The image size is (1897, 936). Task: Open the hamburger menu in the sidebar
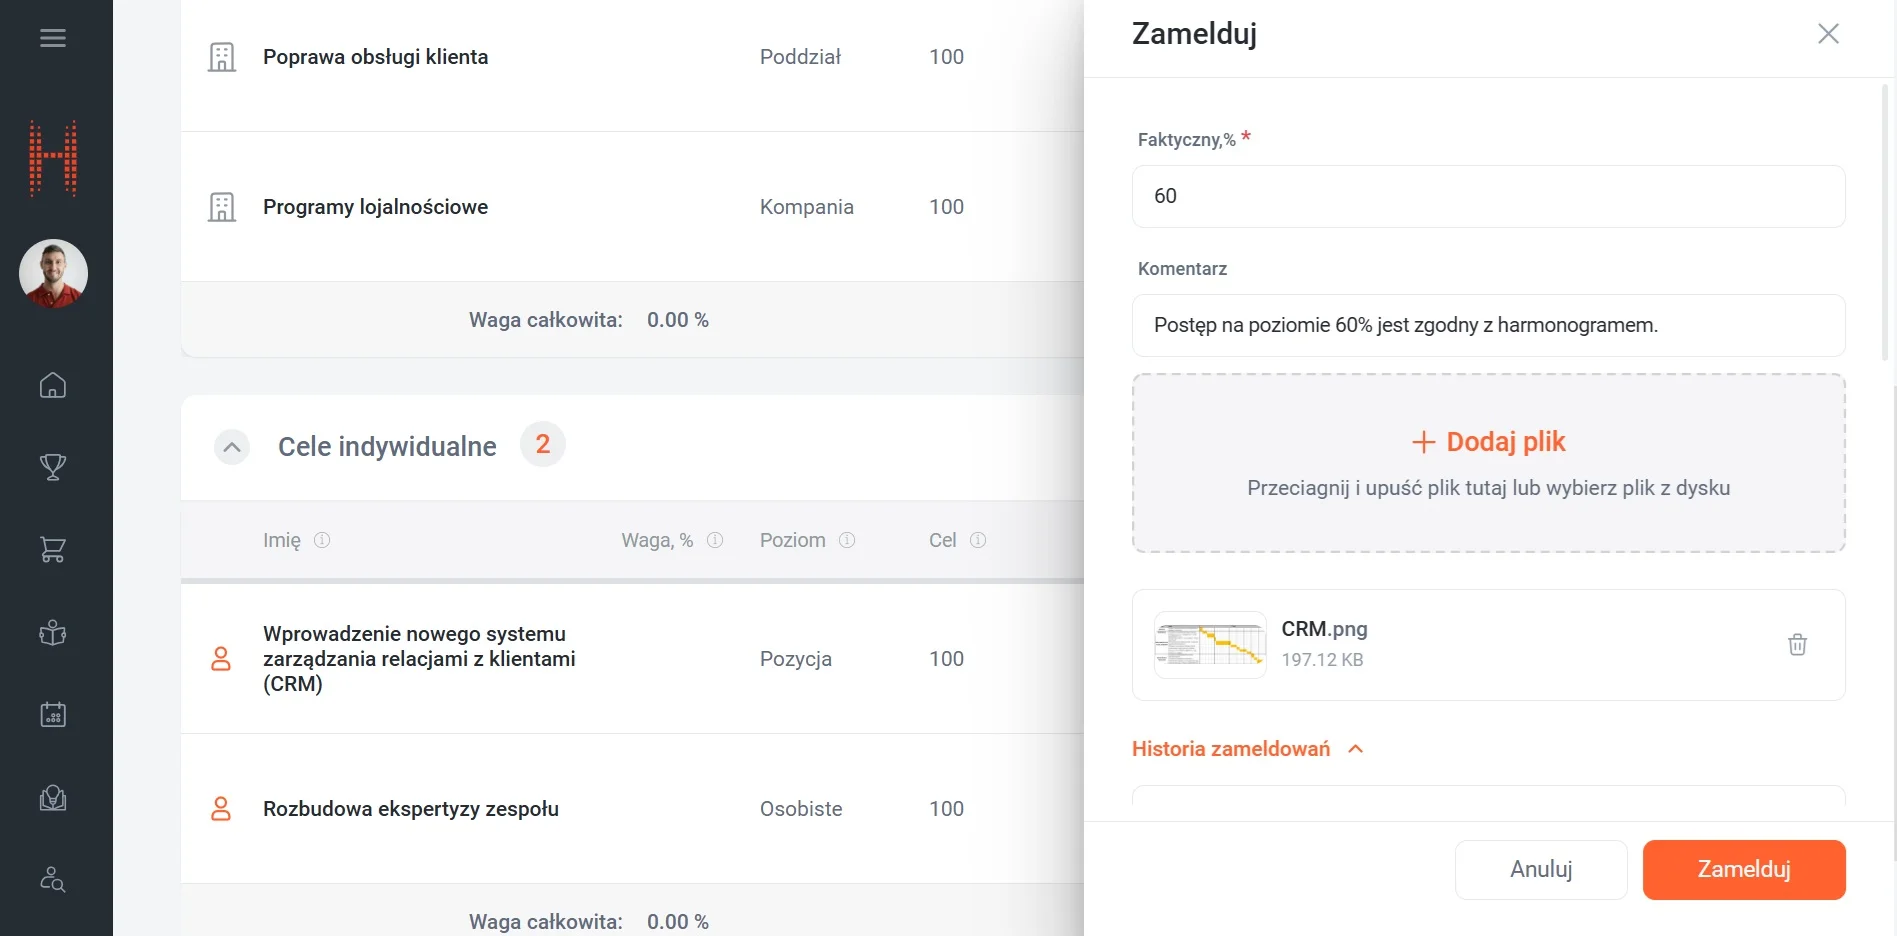pos(53,38)
